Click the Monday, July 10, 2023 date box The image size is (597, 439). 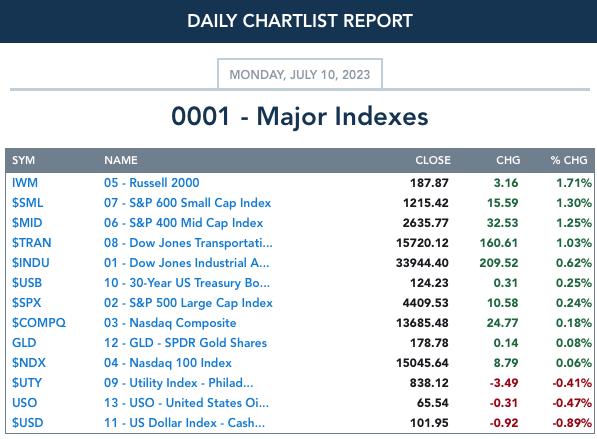300,74
